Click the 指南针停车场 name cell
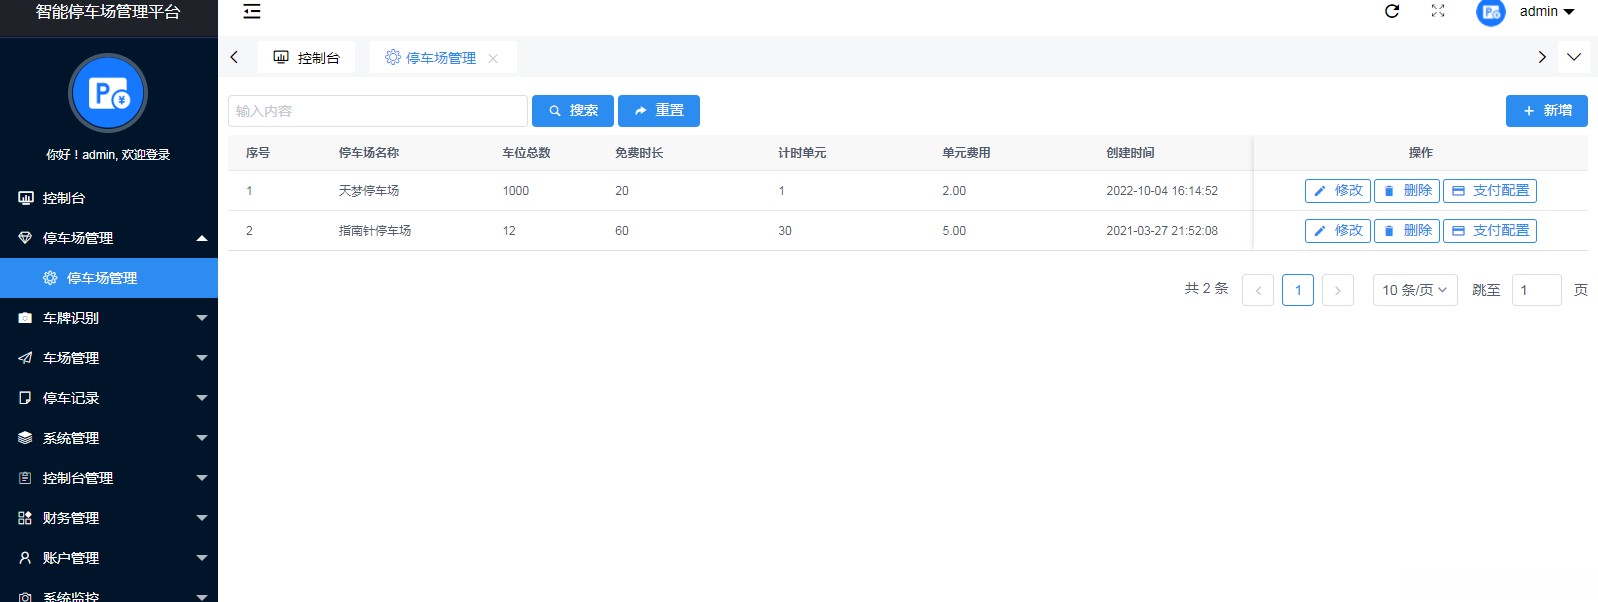1598x602 pixels. click(375, 231)
